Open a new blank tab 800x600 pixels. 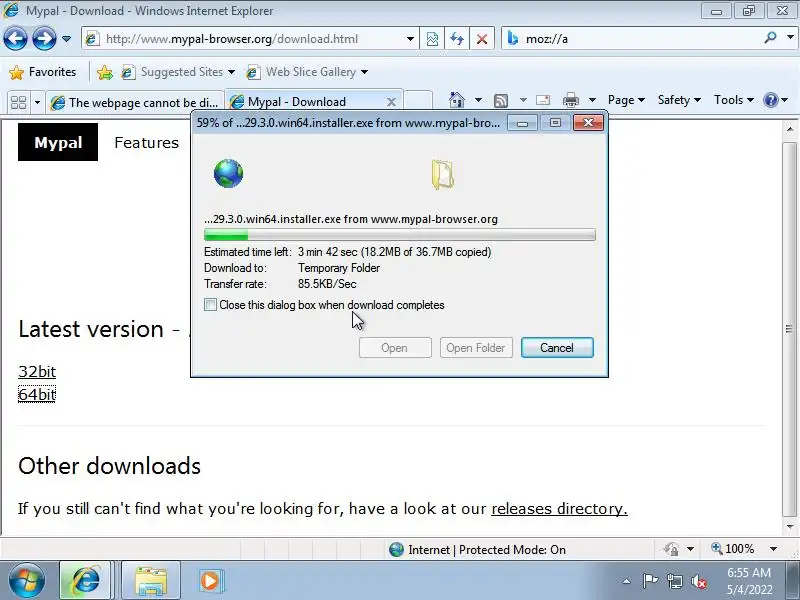pos(418,101)
